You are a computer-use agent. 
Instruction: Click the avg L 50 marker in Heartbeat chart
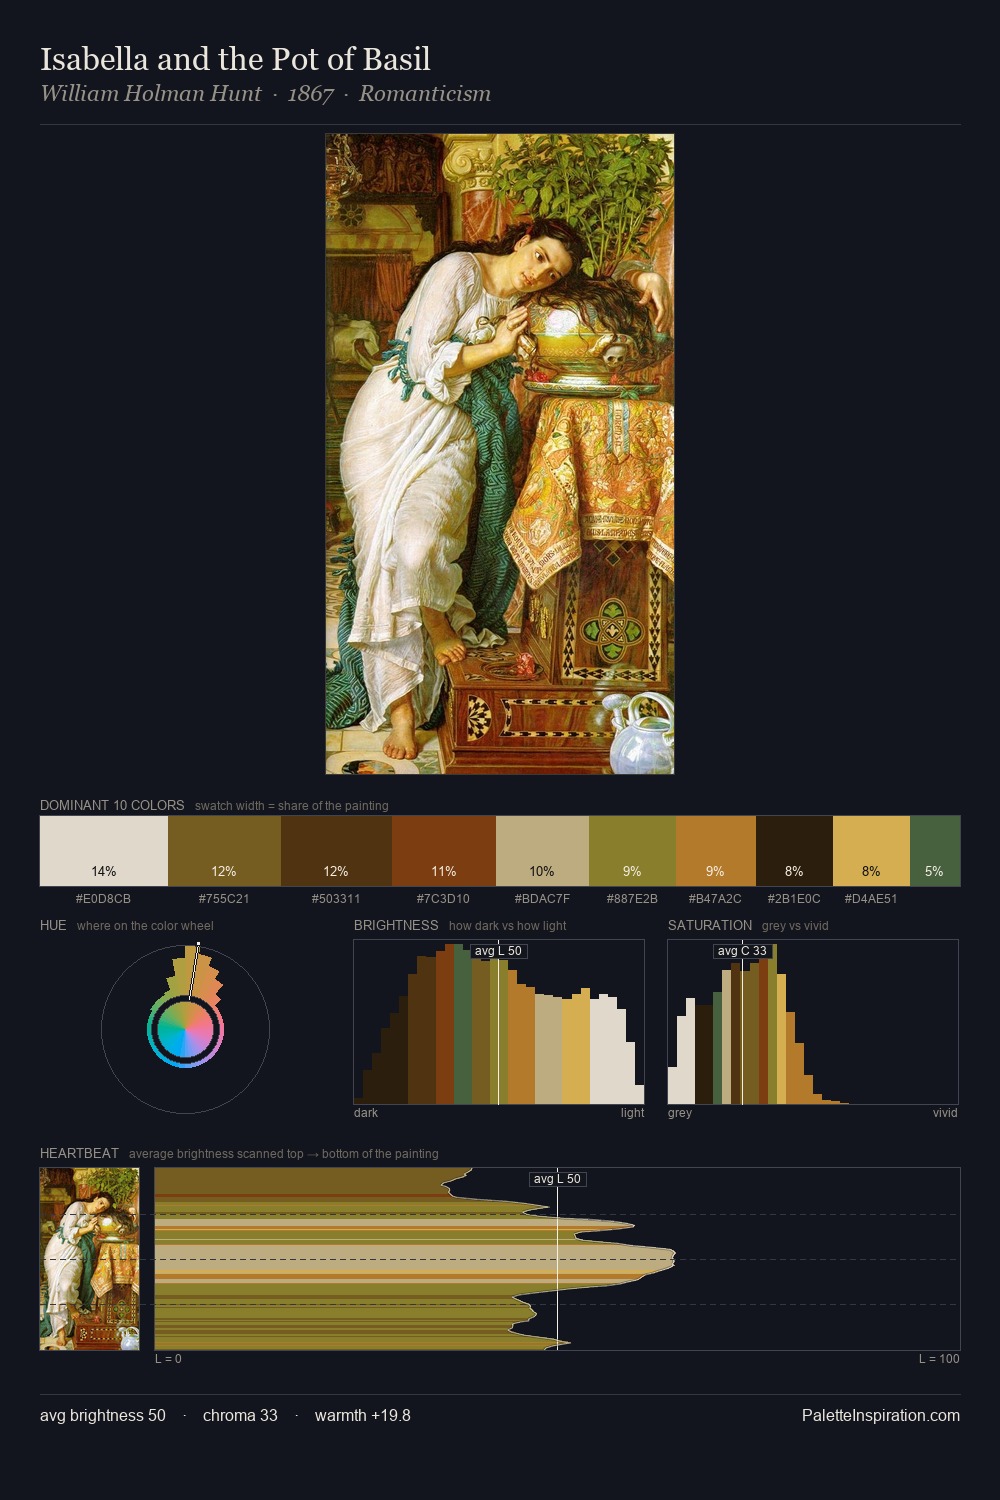tap(557, 1179)
